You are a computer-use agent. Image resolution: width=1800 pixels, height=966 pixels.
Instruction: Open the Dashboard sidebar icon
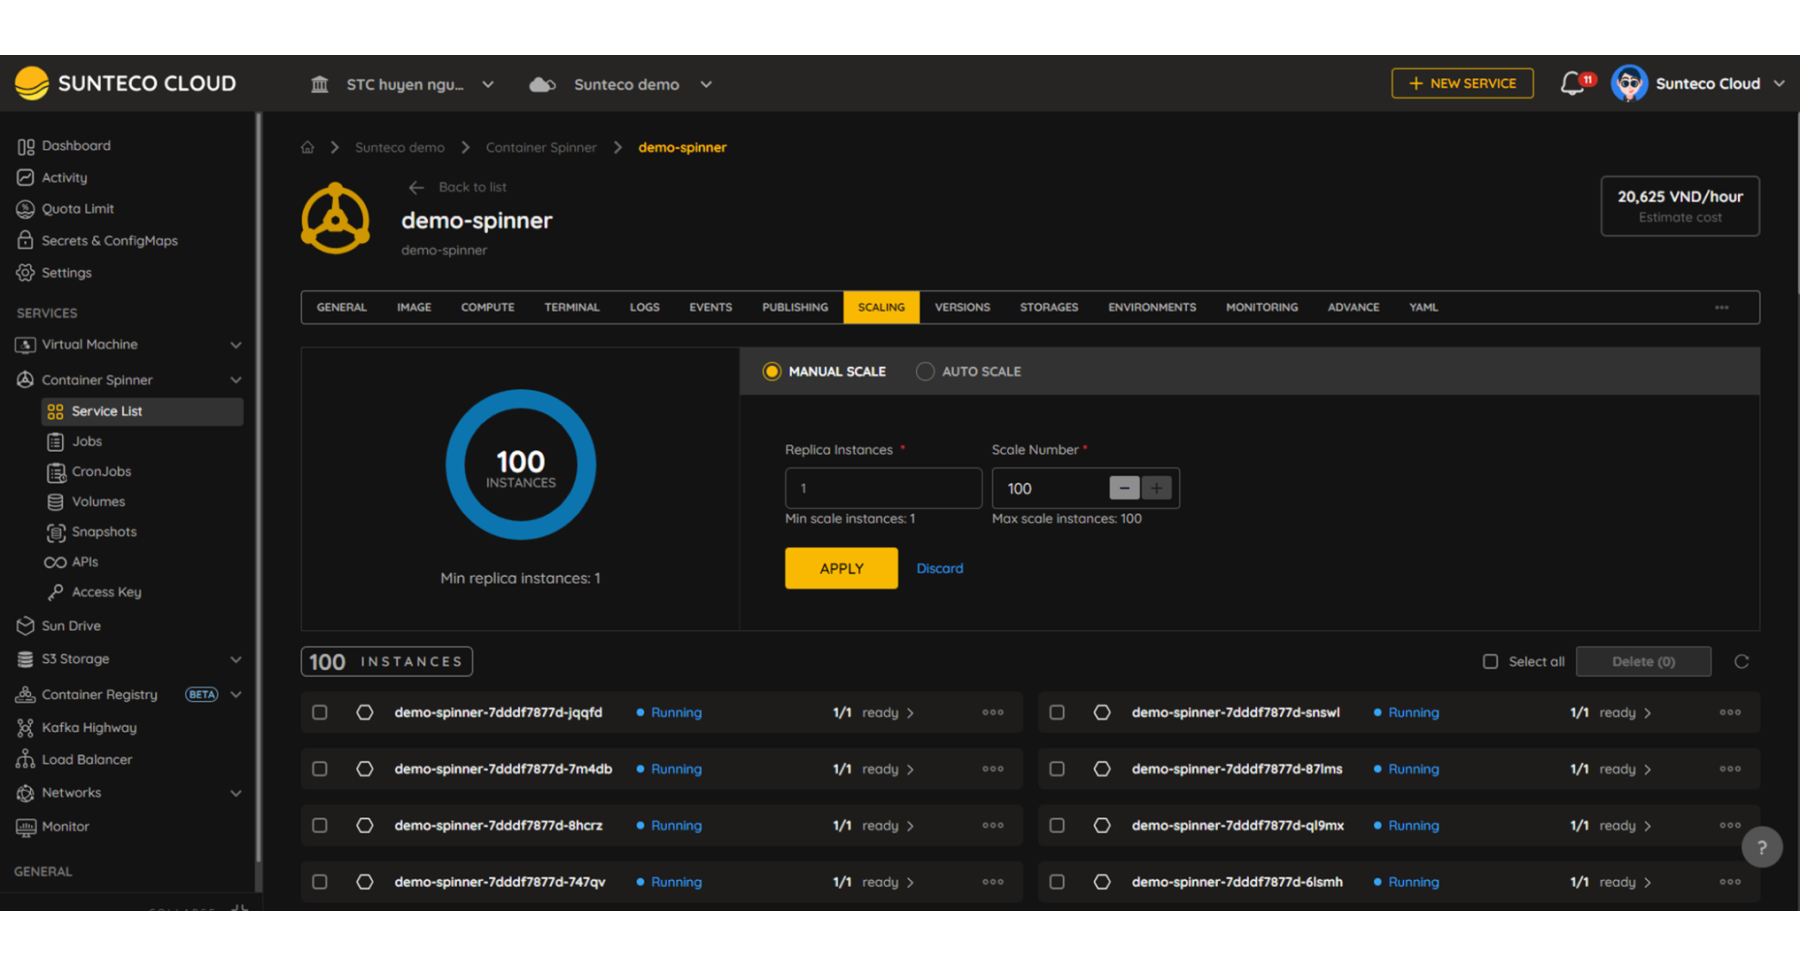click(x=26, y=146)
